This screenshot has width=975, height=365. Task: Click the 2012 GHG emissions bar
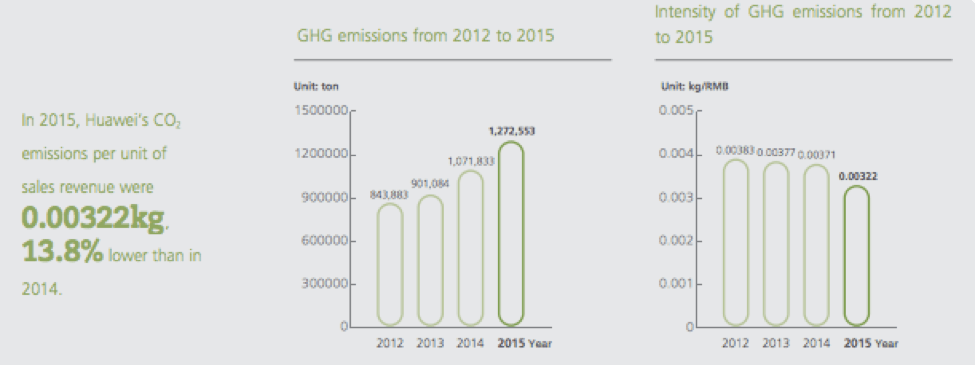[x=390, y=264]
